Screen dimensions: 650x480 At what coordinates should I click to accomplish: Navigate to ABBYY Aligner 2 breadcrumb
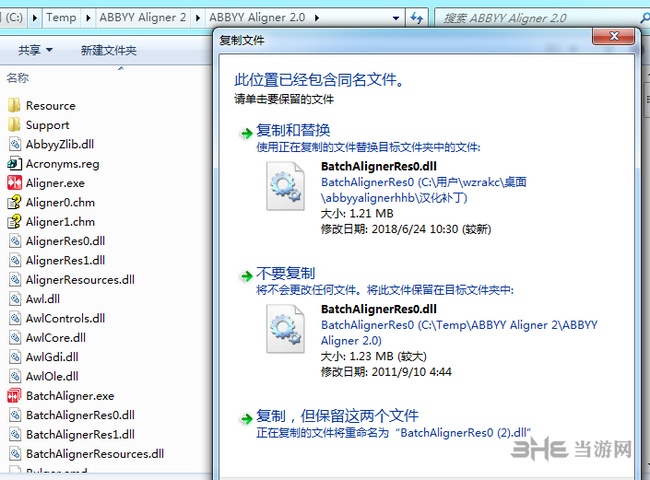143,18
